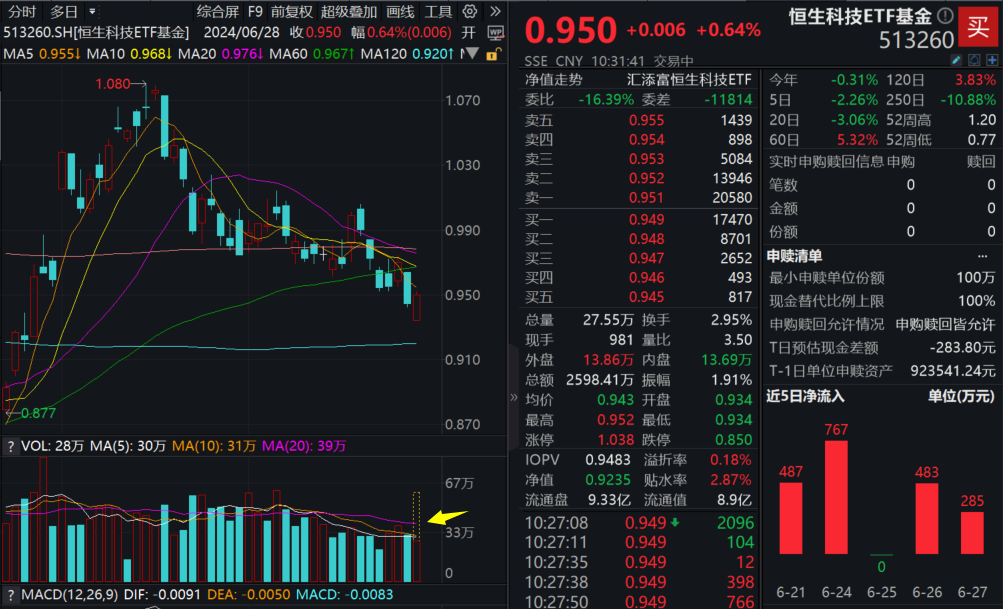Screen dimensions: 1003x609
Task: Expand the MA indicator list triangle
Action: [x=472, y=54]
